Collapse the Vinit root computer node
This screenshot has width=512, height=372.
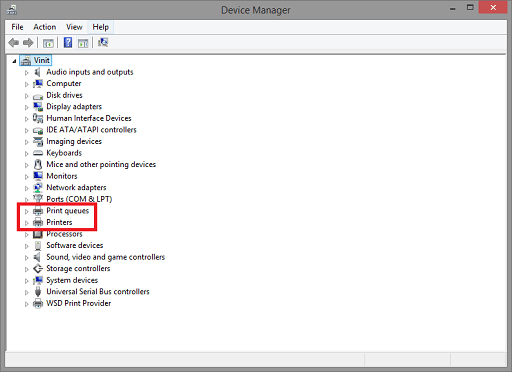click(x=14, y=61)
